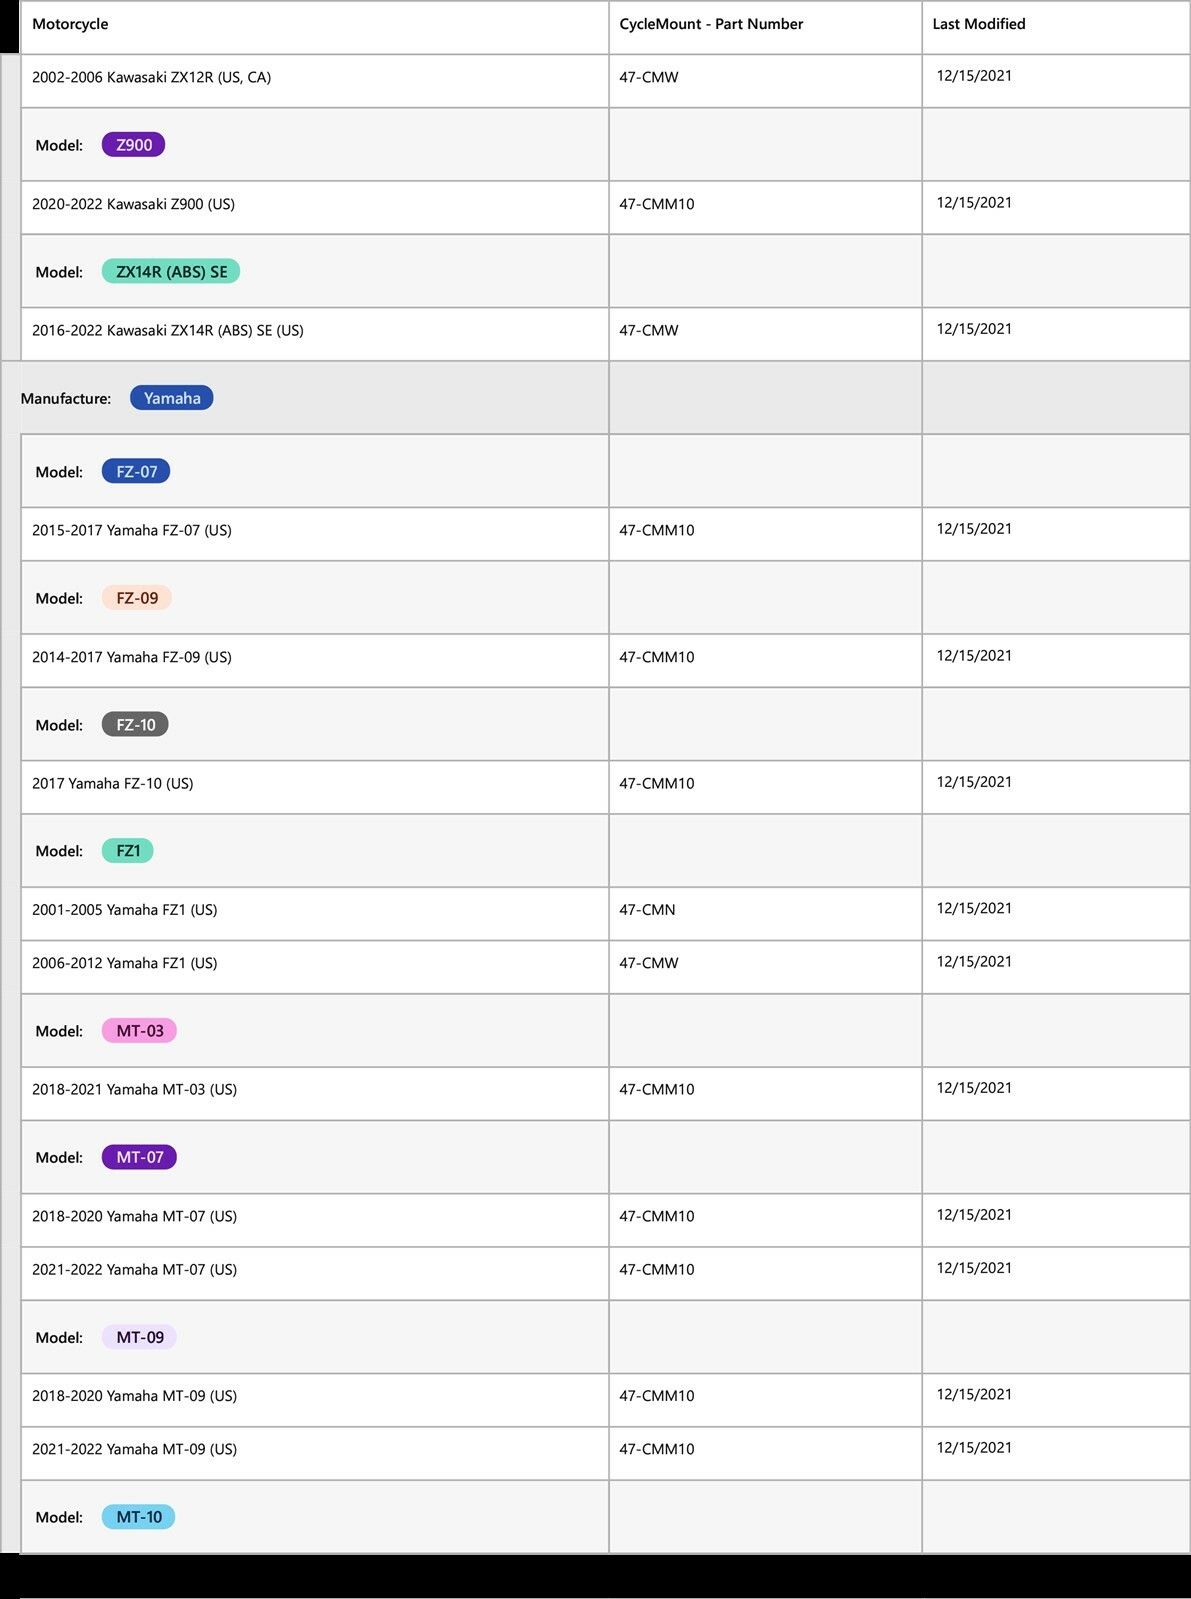1191x1599 pixels.
Task: Click part number 47-CMW for 2006-2012 FZ1
Action: (x=648, y=963)
